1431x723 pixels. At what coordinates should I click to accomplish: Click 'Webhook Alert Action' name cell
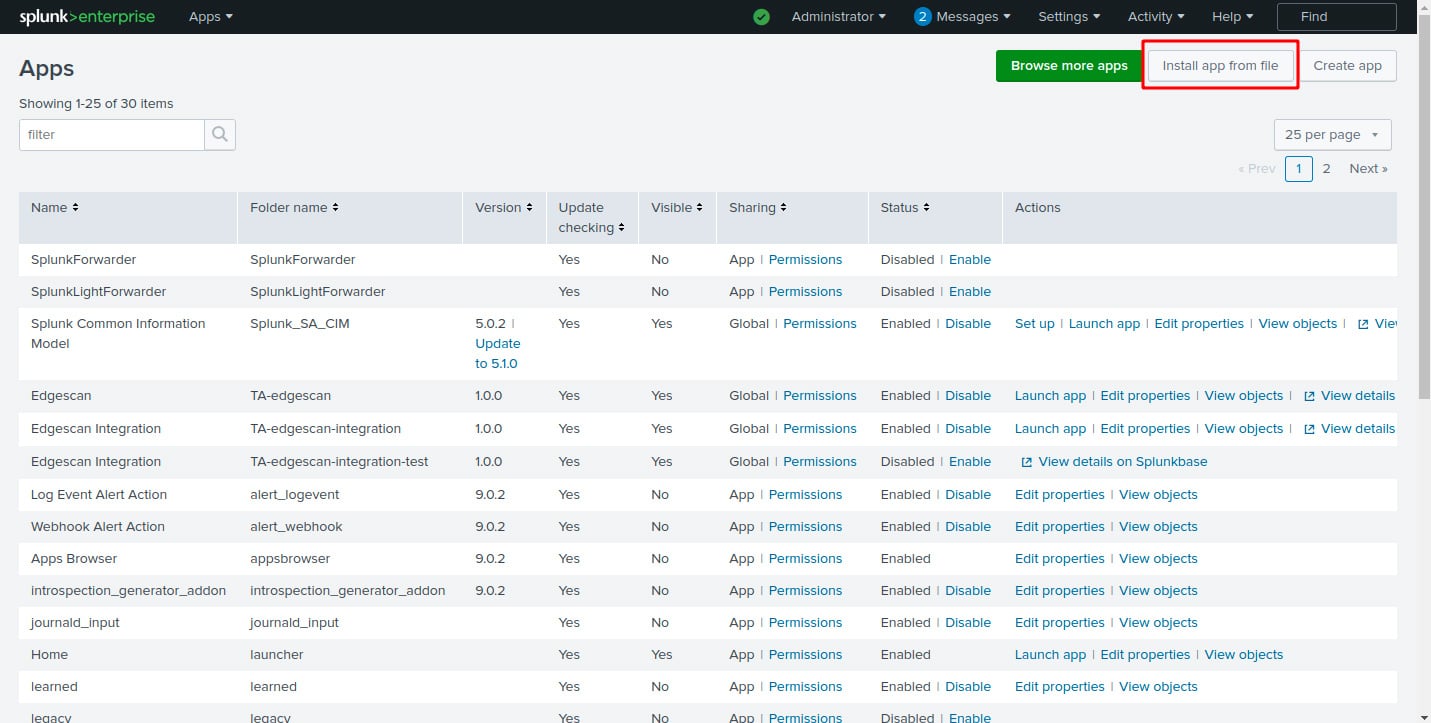point(98,527)
